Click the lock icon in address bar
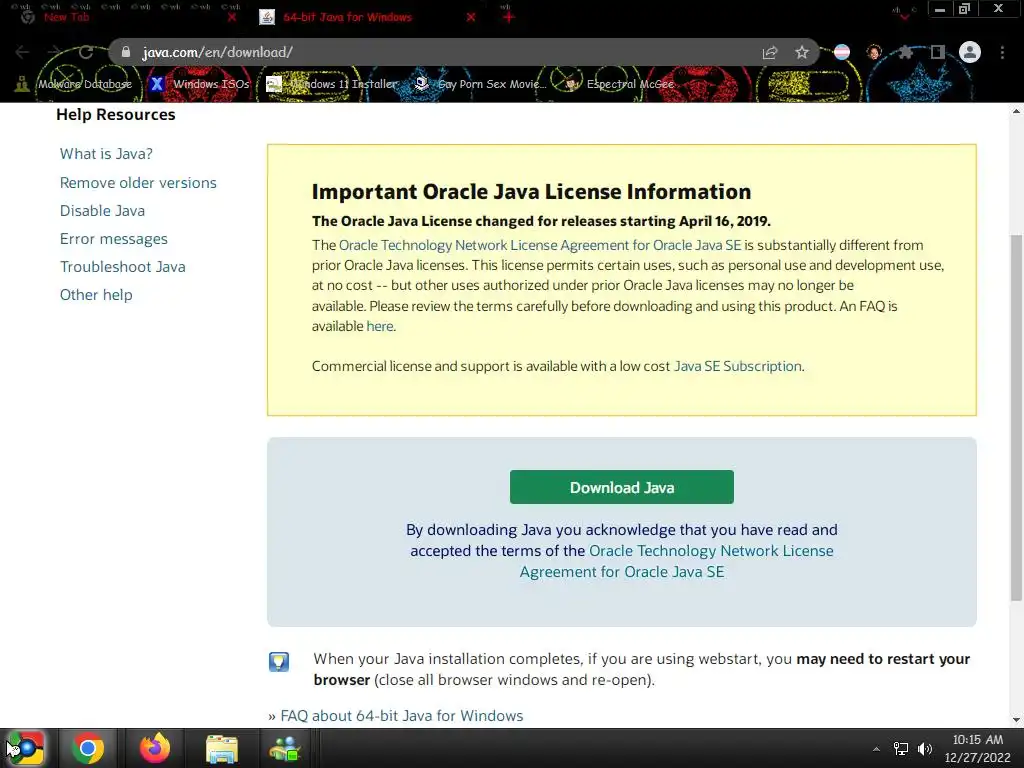 126,52
